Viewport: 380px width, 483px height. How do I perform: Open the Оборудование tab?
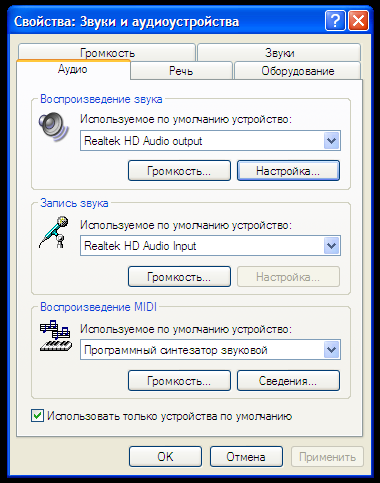click(298, 71)
